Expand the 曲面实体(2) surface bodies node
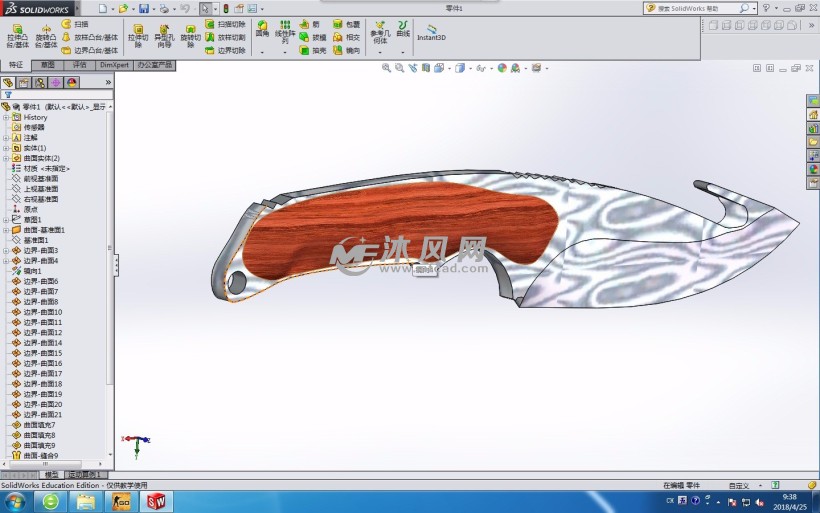Screen dimensions: 820x513 5,158
